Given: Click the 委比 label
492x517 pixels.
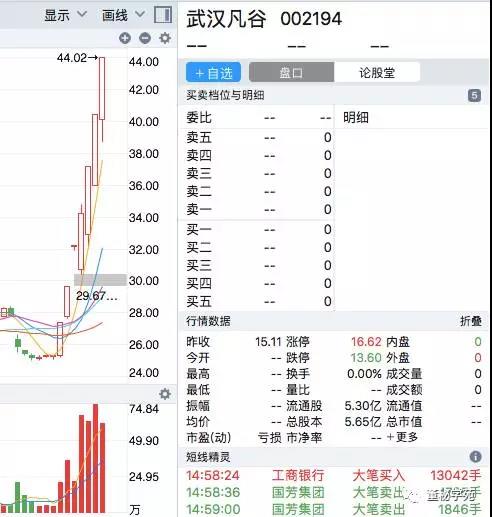Looking at the screenshot, I should coord(199,117).
